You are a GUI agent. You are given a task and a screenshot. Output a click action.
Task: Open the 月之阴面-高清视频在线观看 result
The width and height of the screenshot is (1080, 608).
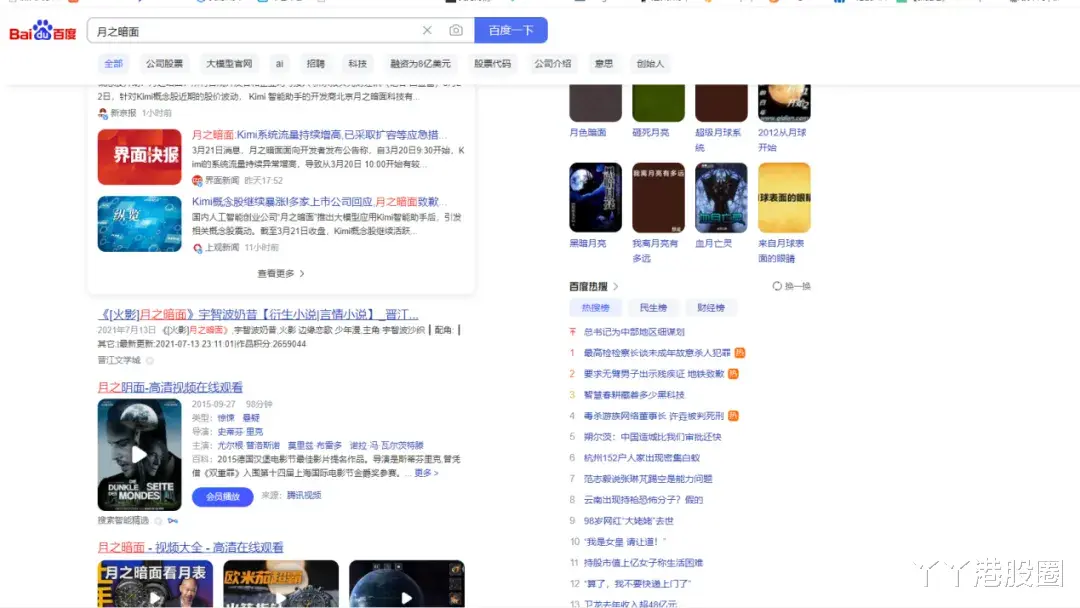(170, 388)
